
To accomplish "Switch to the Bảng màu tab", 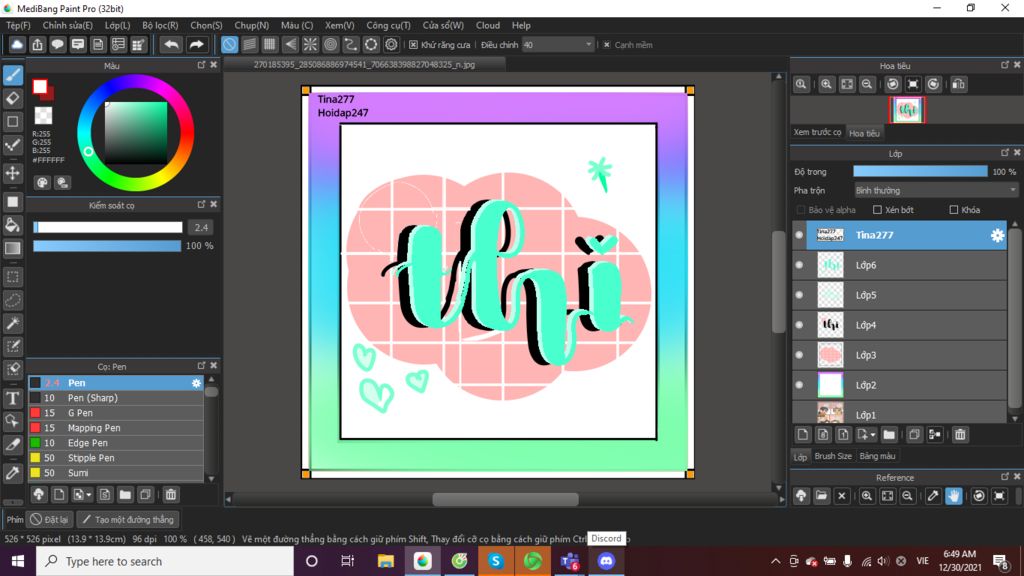I will click(x=877, y=456).
